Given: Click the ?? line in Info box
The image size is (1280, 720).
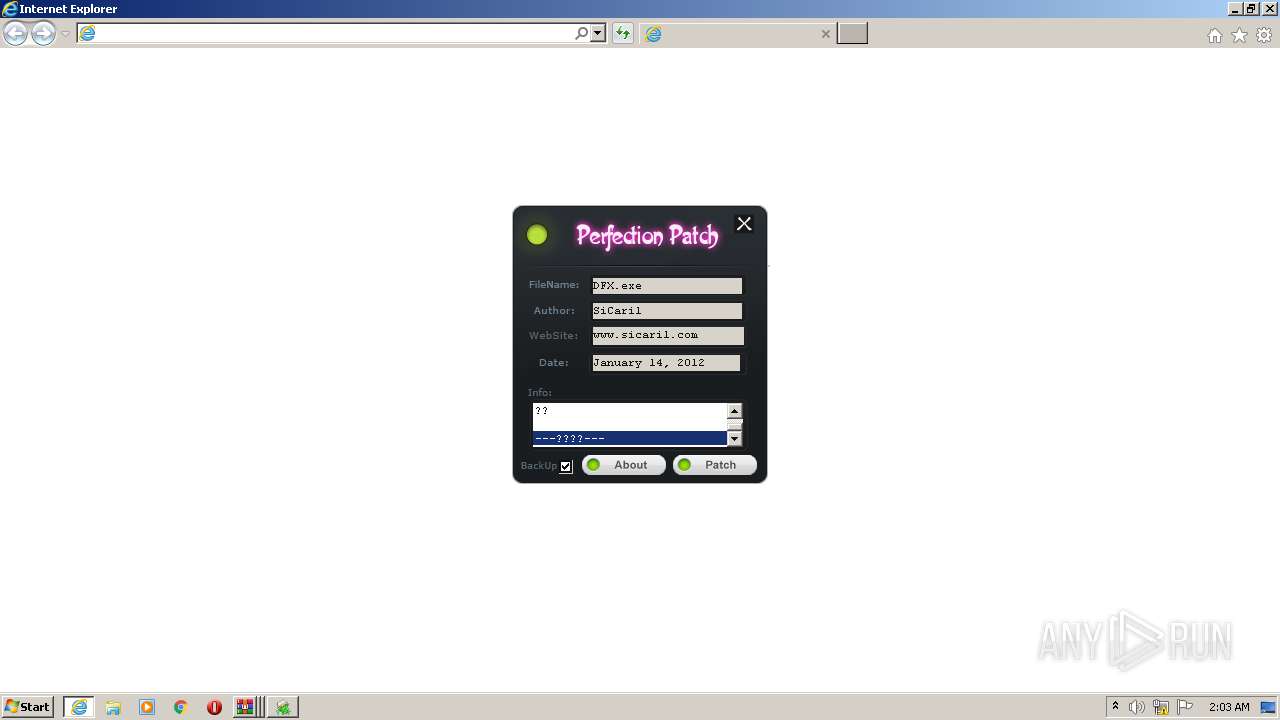Looking at the screenshot, I should click(629, 411).
